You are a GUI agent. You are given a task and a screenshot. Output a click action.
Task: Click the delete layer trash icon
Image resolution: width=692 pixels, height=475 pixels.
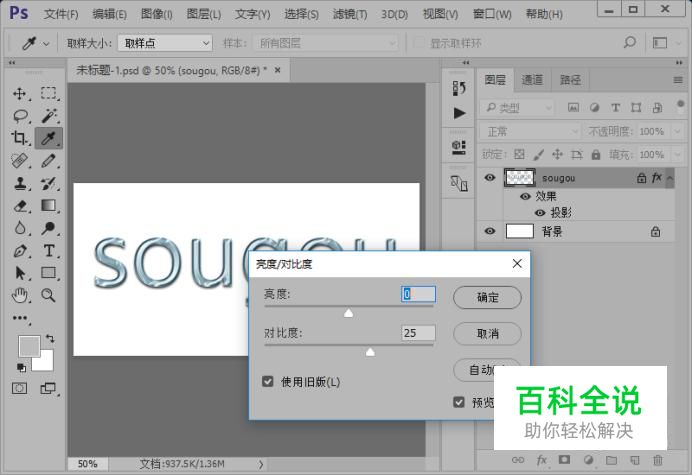pos(658,460)
